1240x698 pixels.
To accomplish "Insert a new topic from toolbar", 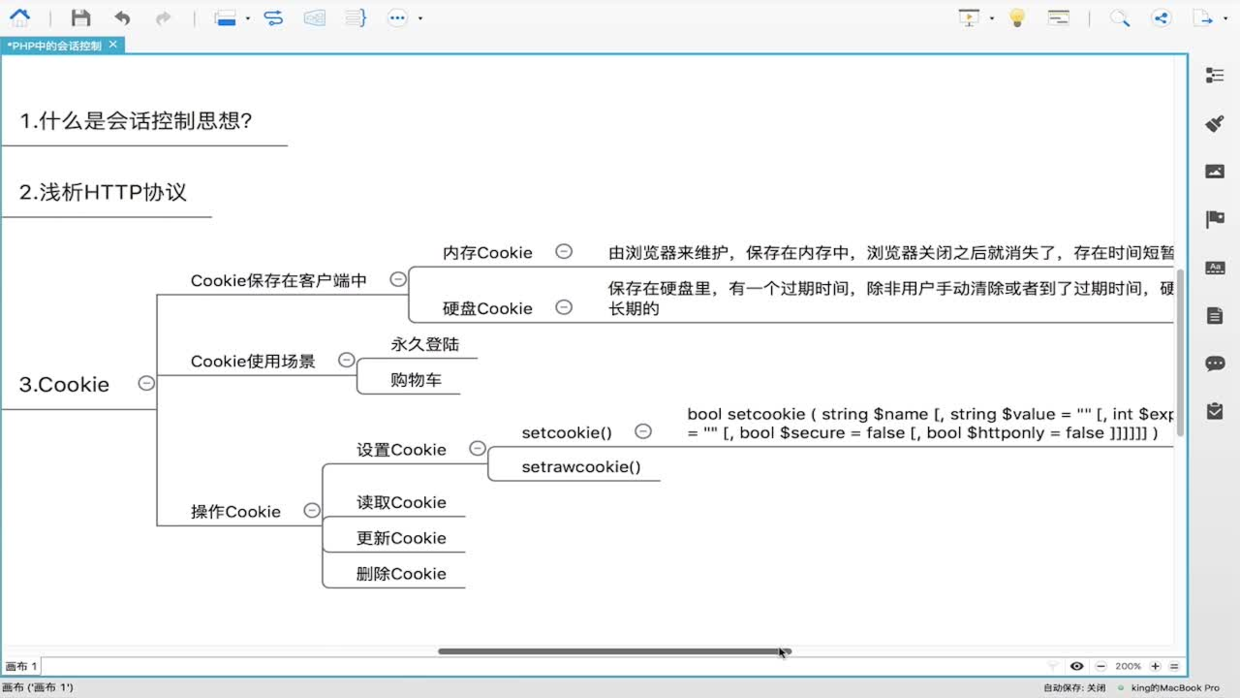I will (226, 18).
